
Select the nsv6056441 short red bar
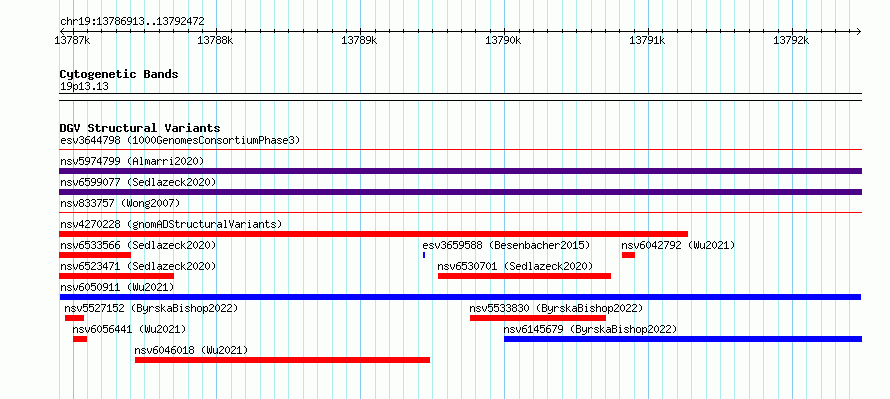[x=80, y=339]
